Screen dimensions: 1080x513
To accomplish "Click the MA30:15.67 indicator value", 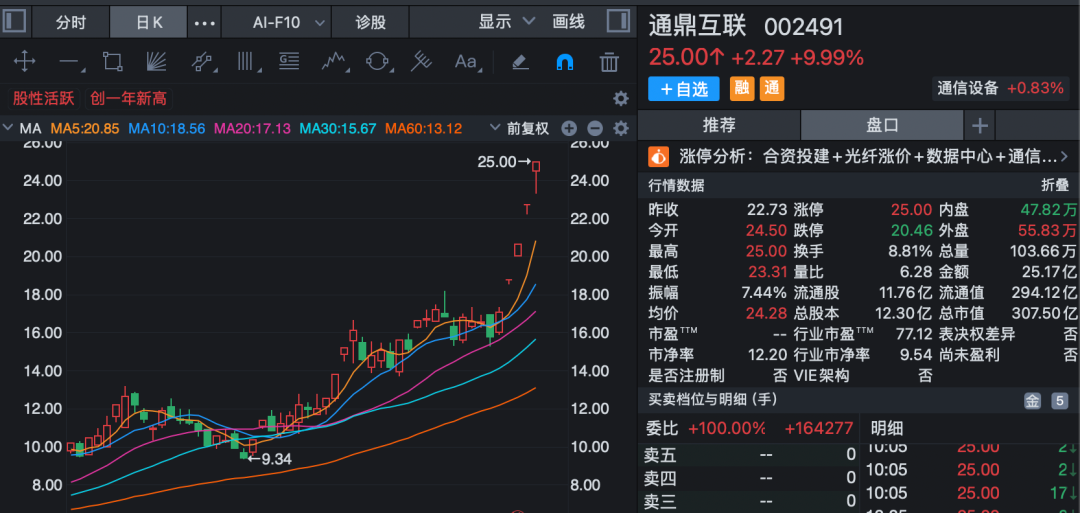I will click(338, 128).
